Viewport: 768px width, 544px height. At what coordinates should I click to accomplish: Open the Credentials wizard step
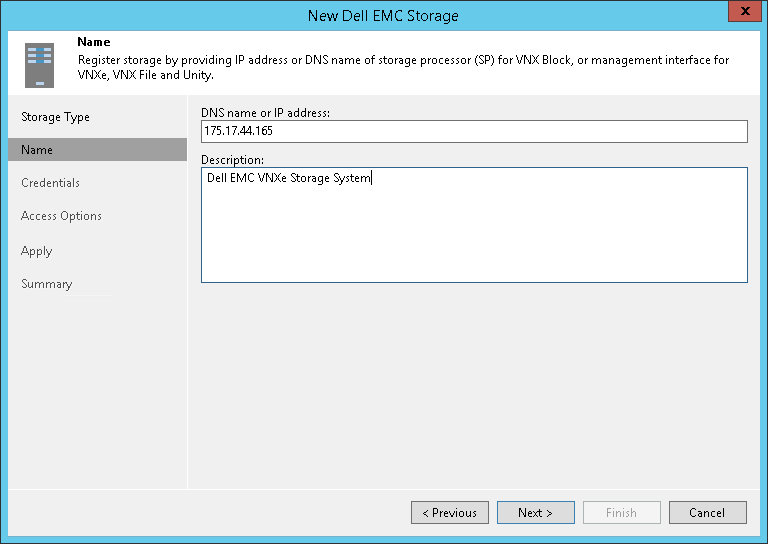pyautogui.click(x=50, y=183)
